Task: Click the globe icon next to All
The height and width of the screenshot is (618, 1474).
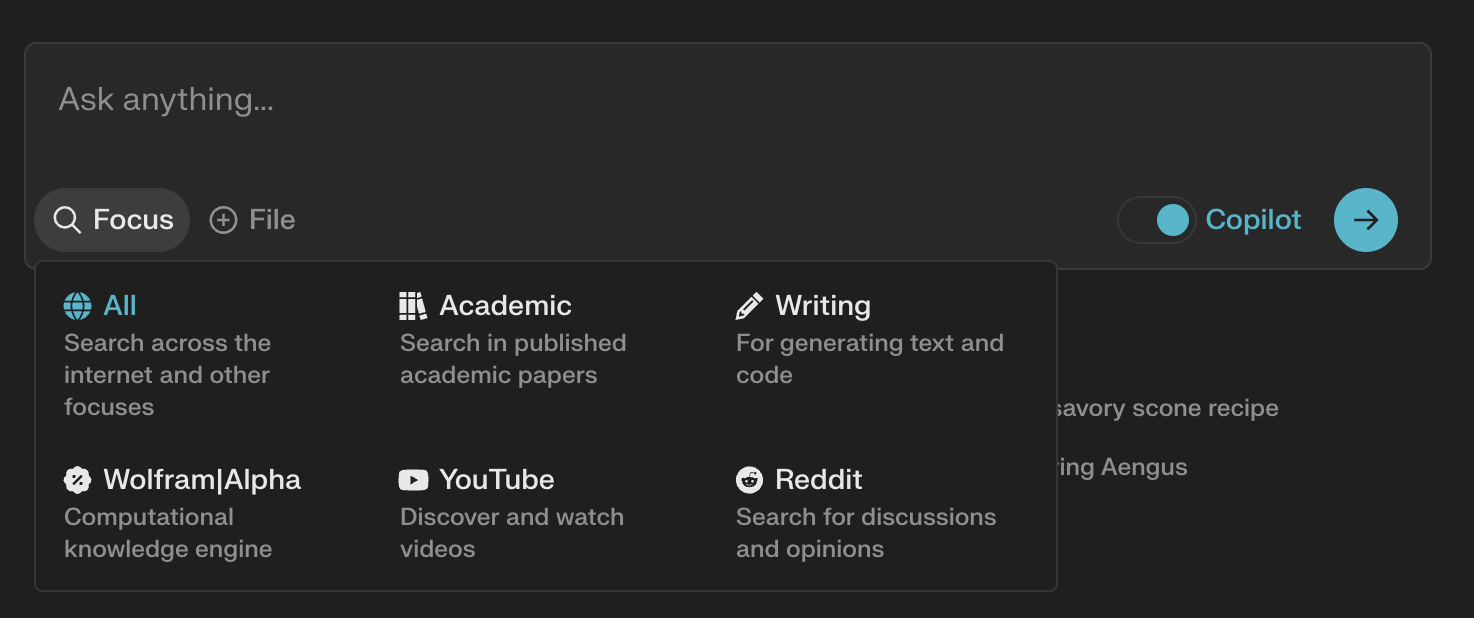Action: (77, 306)
